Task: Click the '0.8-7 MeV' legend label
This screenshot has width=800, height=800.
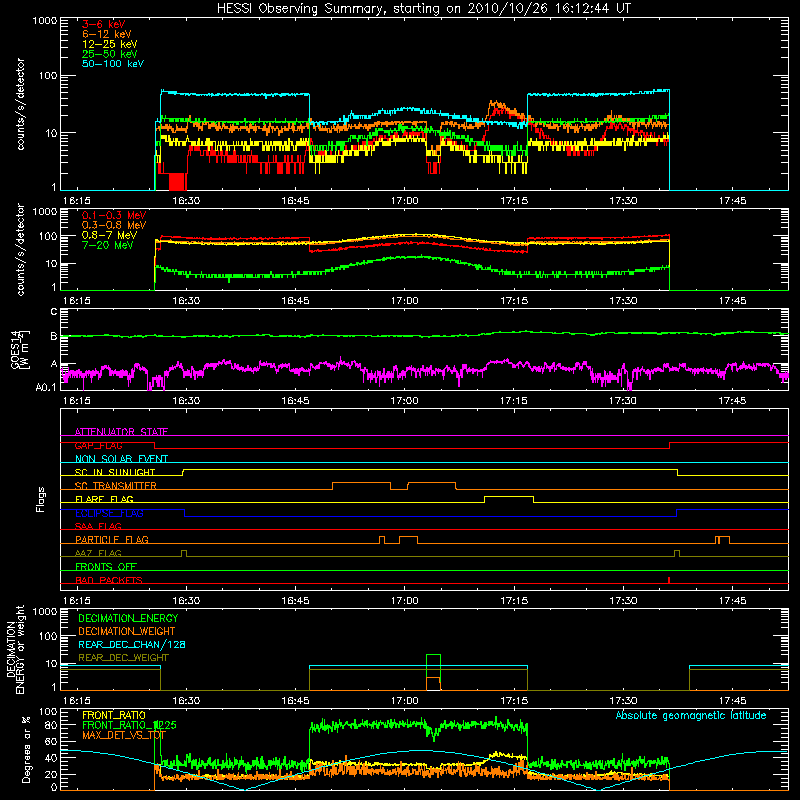Action: click(x=109, y=235)
